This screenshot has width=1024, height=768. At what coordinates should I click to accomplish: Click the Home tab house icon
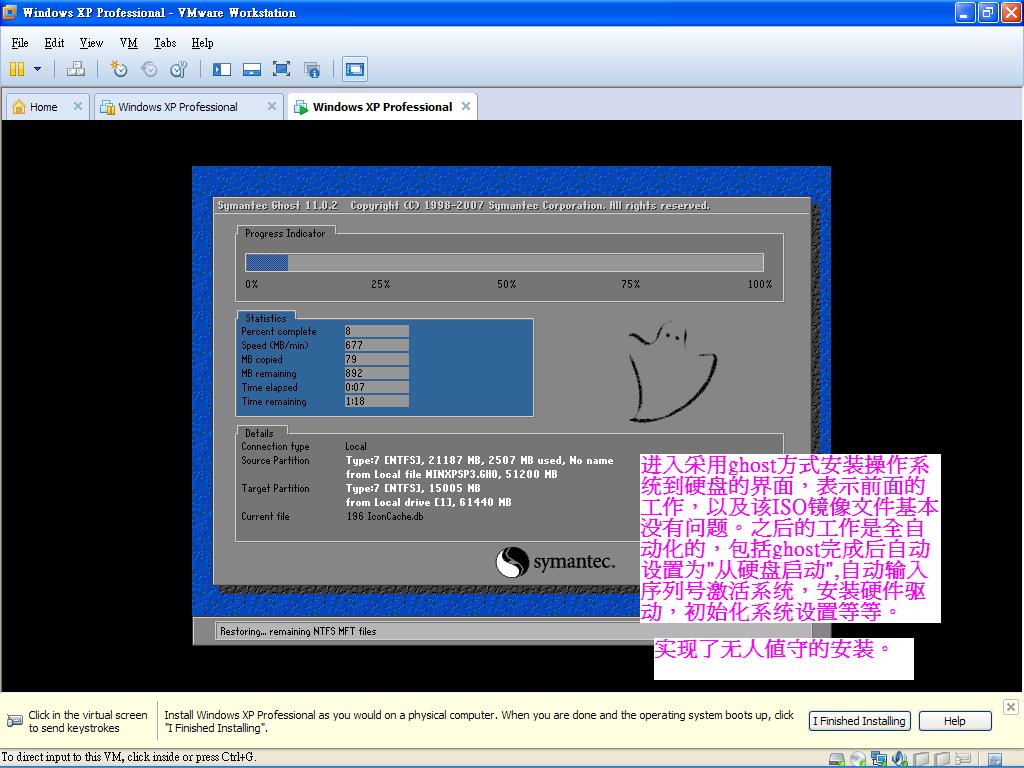click(x=19, y=106)
